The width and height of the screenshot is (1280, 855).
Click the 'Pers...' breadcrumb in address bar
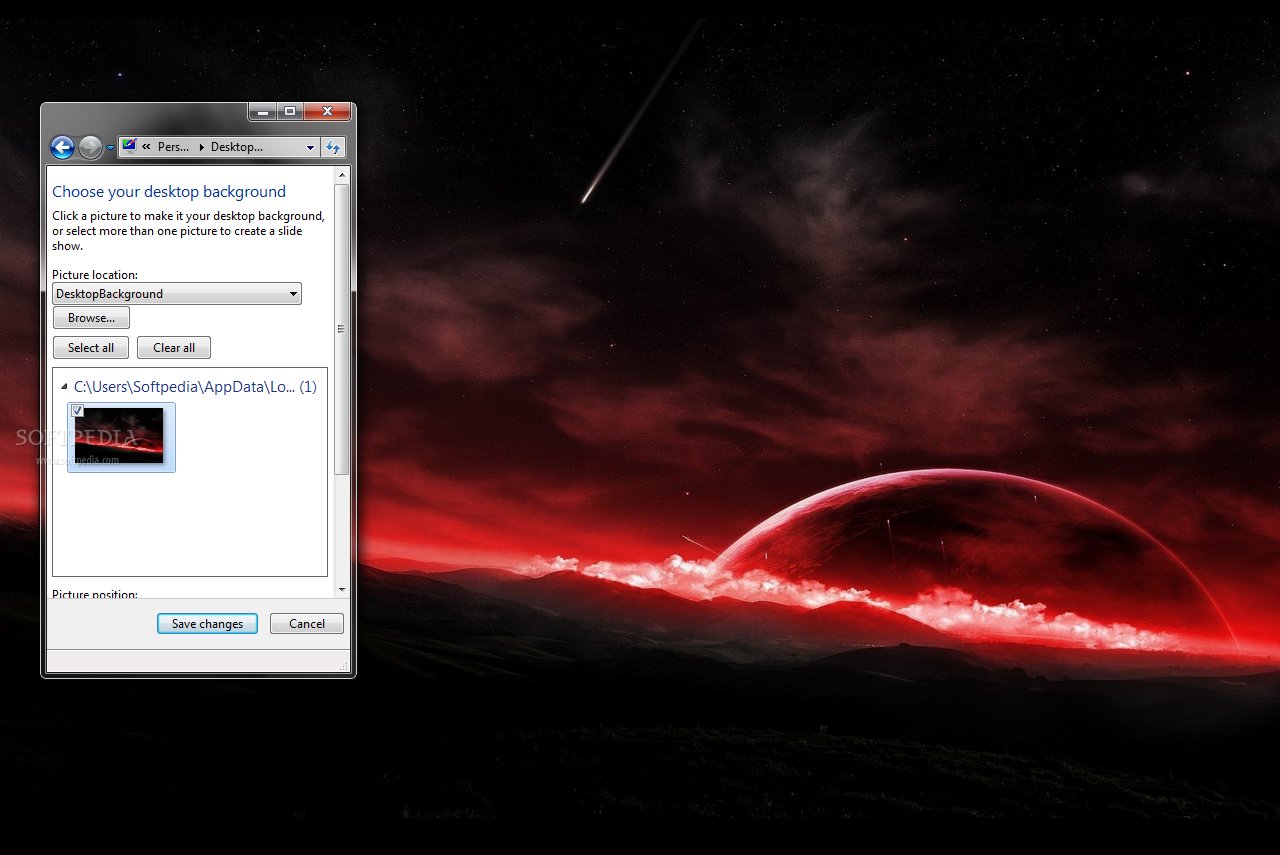tap(174, 147)
